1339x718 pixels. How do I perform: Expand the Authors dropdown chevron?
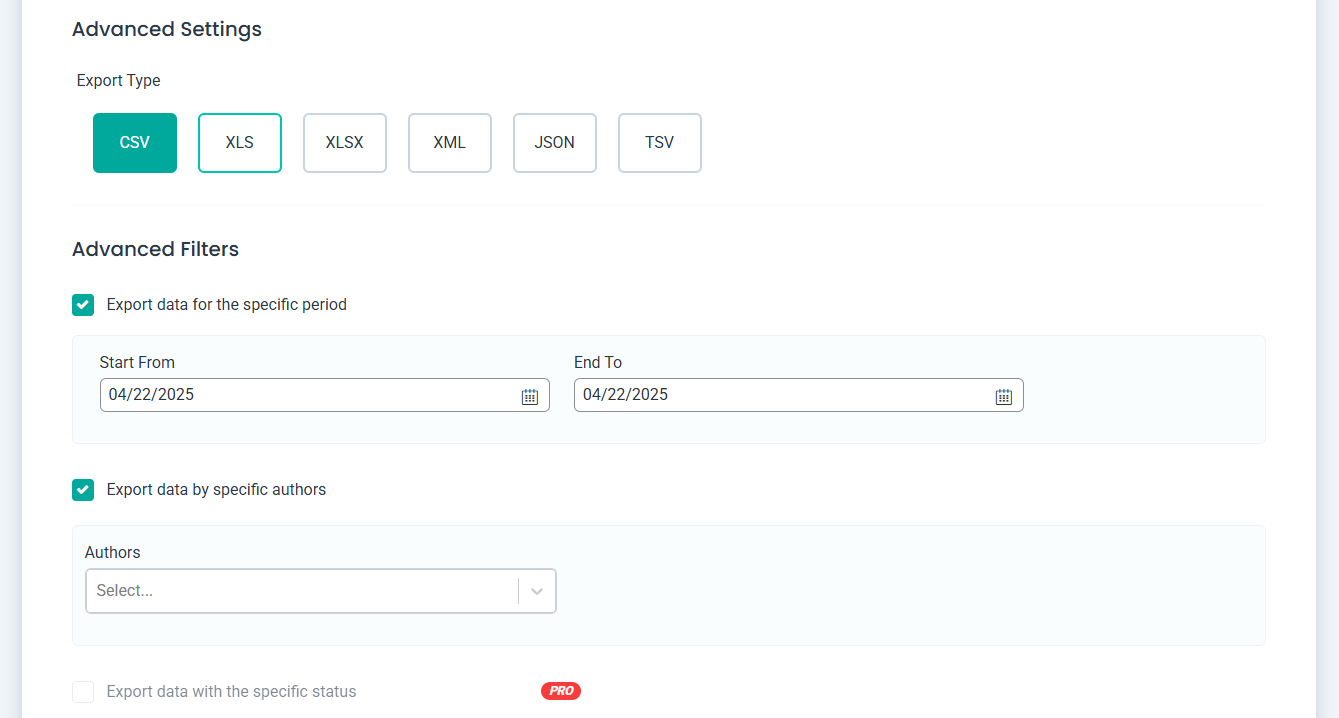pos(537,591)
